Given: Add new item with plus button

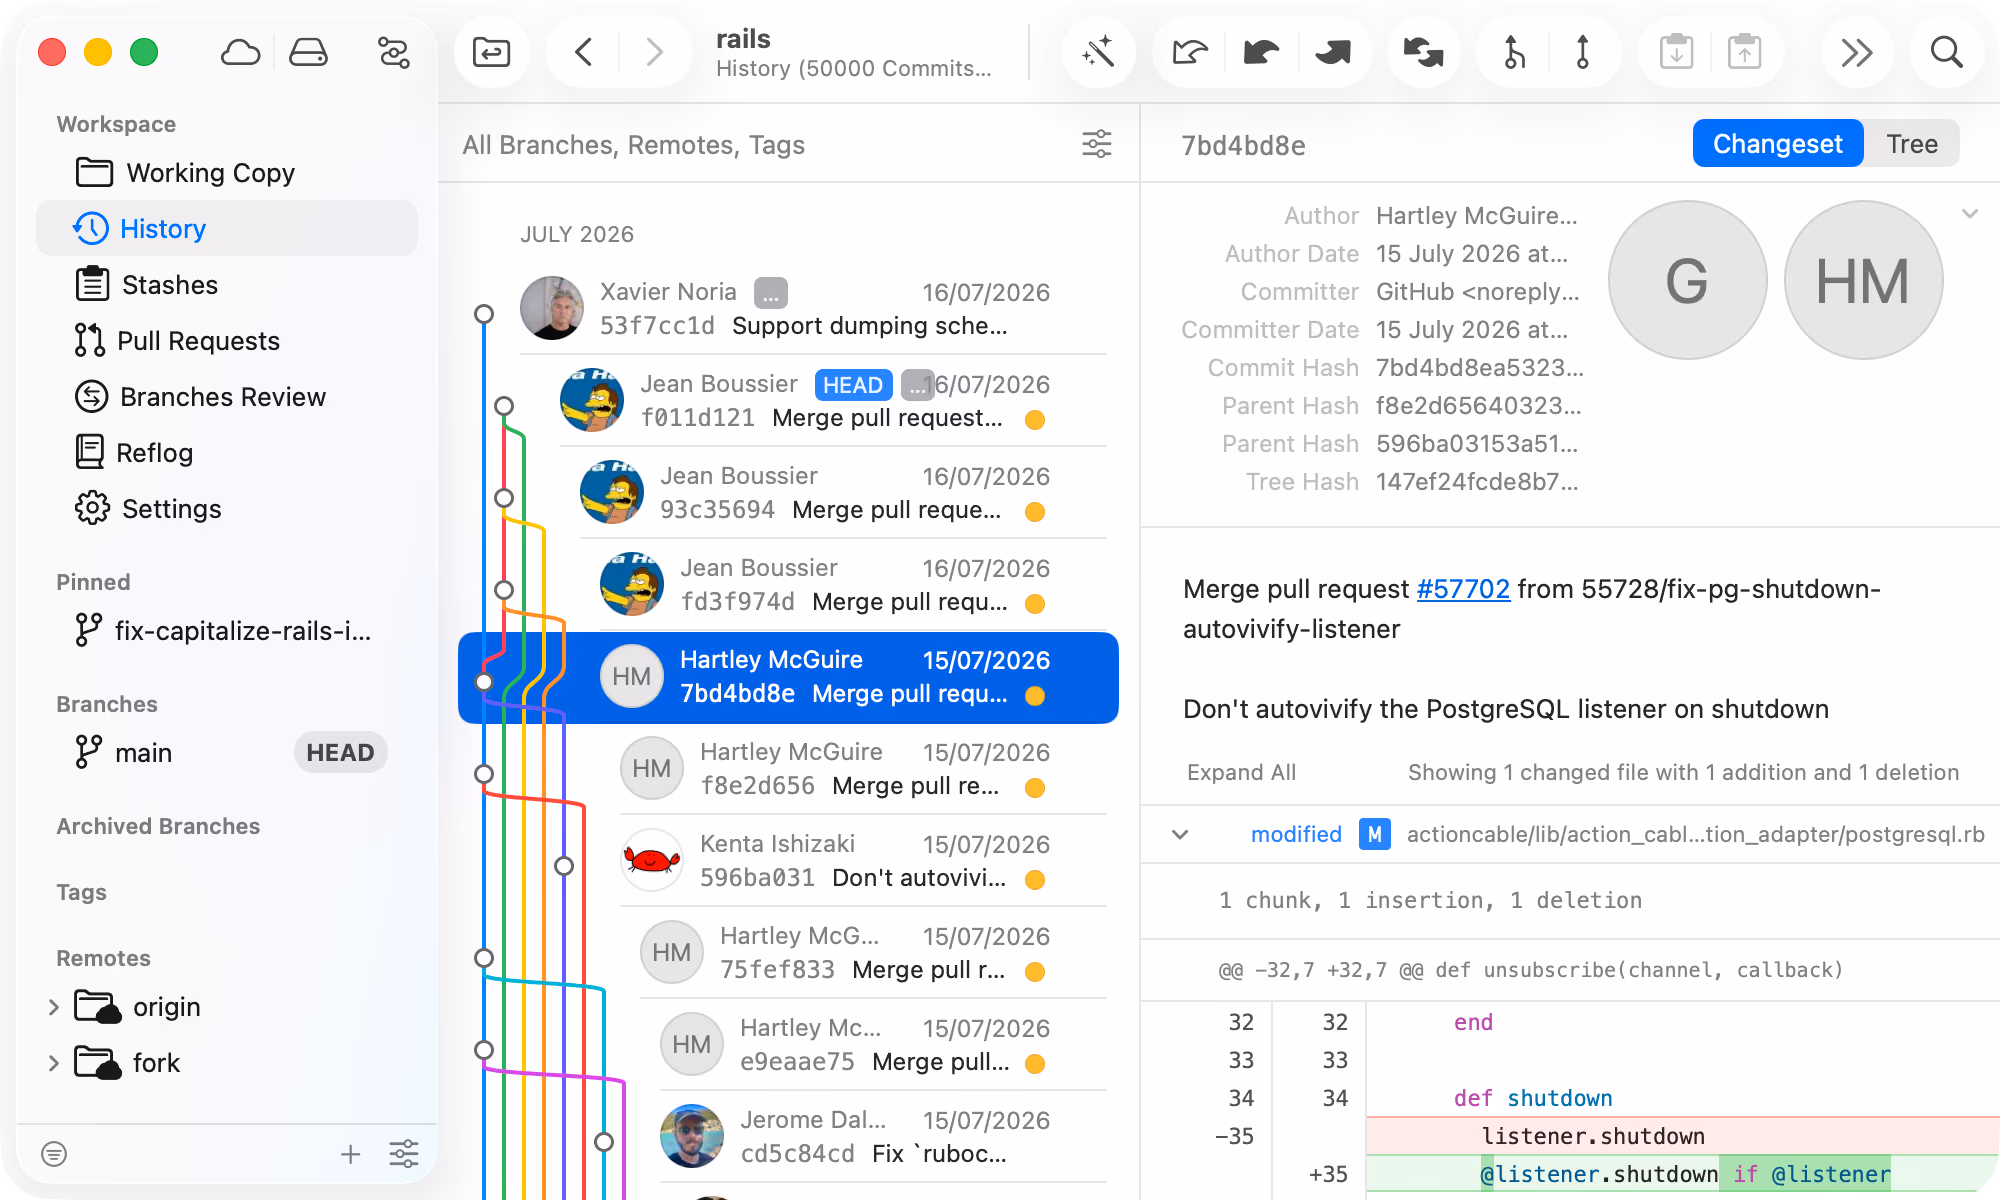Looking at the screenshot, I should 350,1154.
